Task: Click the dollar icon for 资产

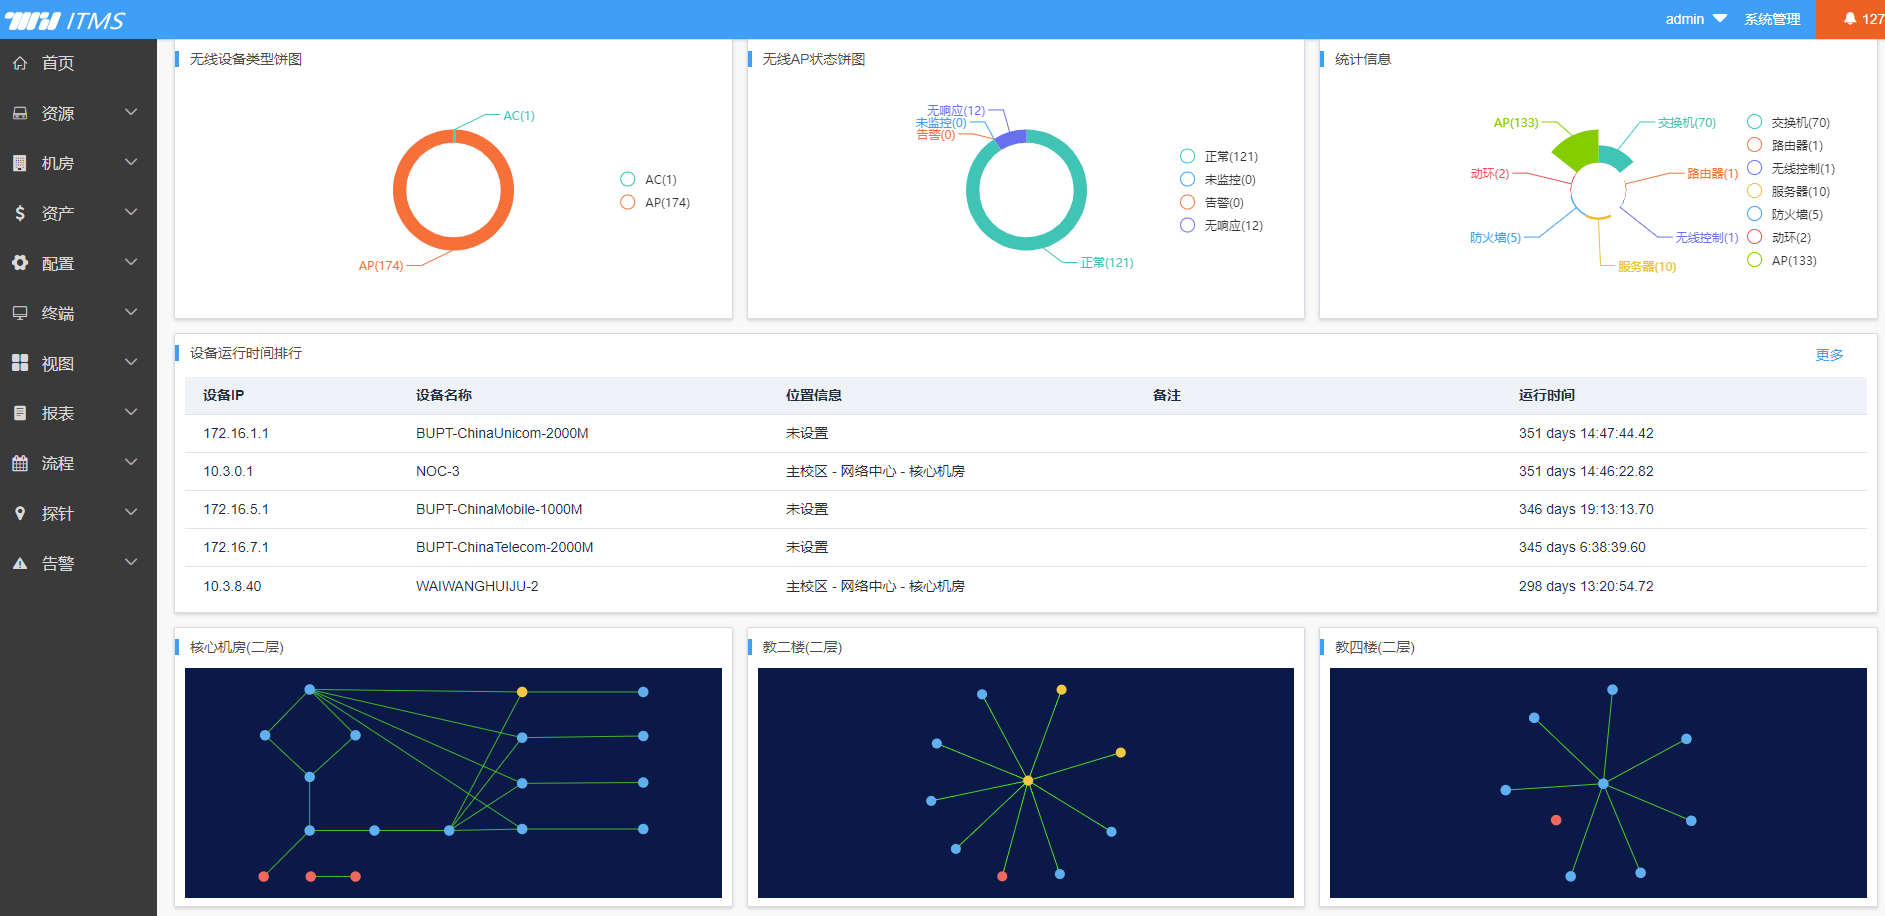Action: coord(20,213)
